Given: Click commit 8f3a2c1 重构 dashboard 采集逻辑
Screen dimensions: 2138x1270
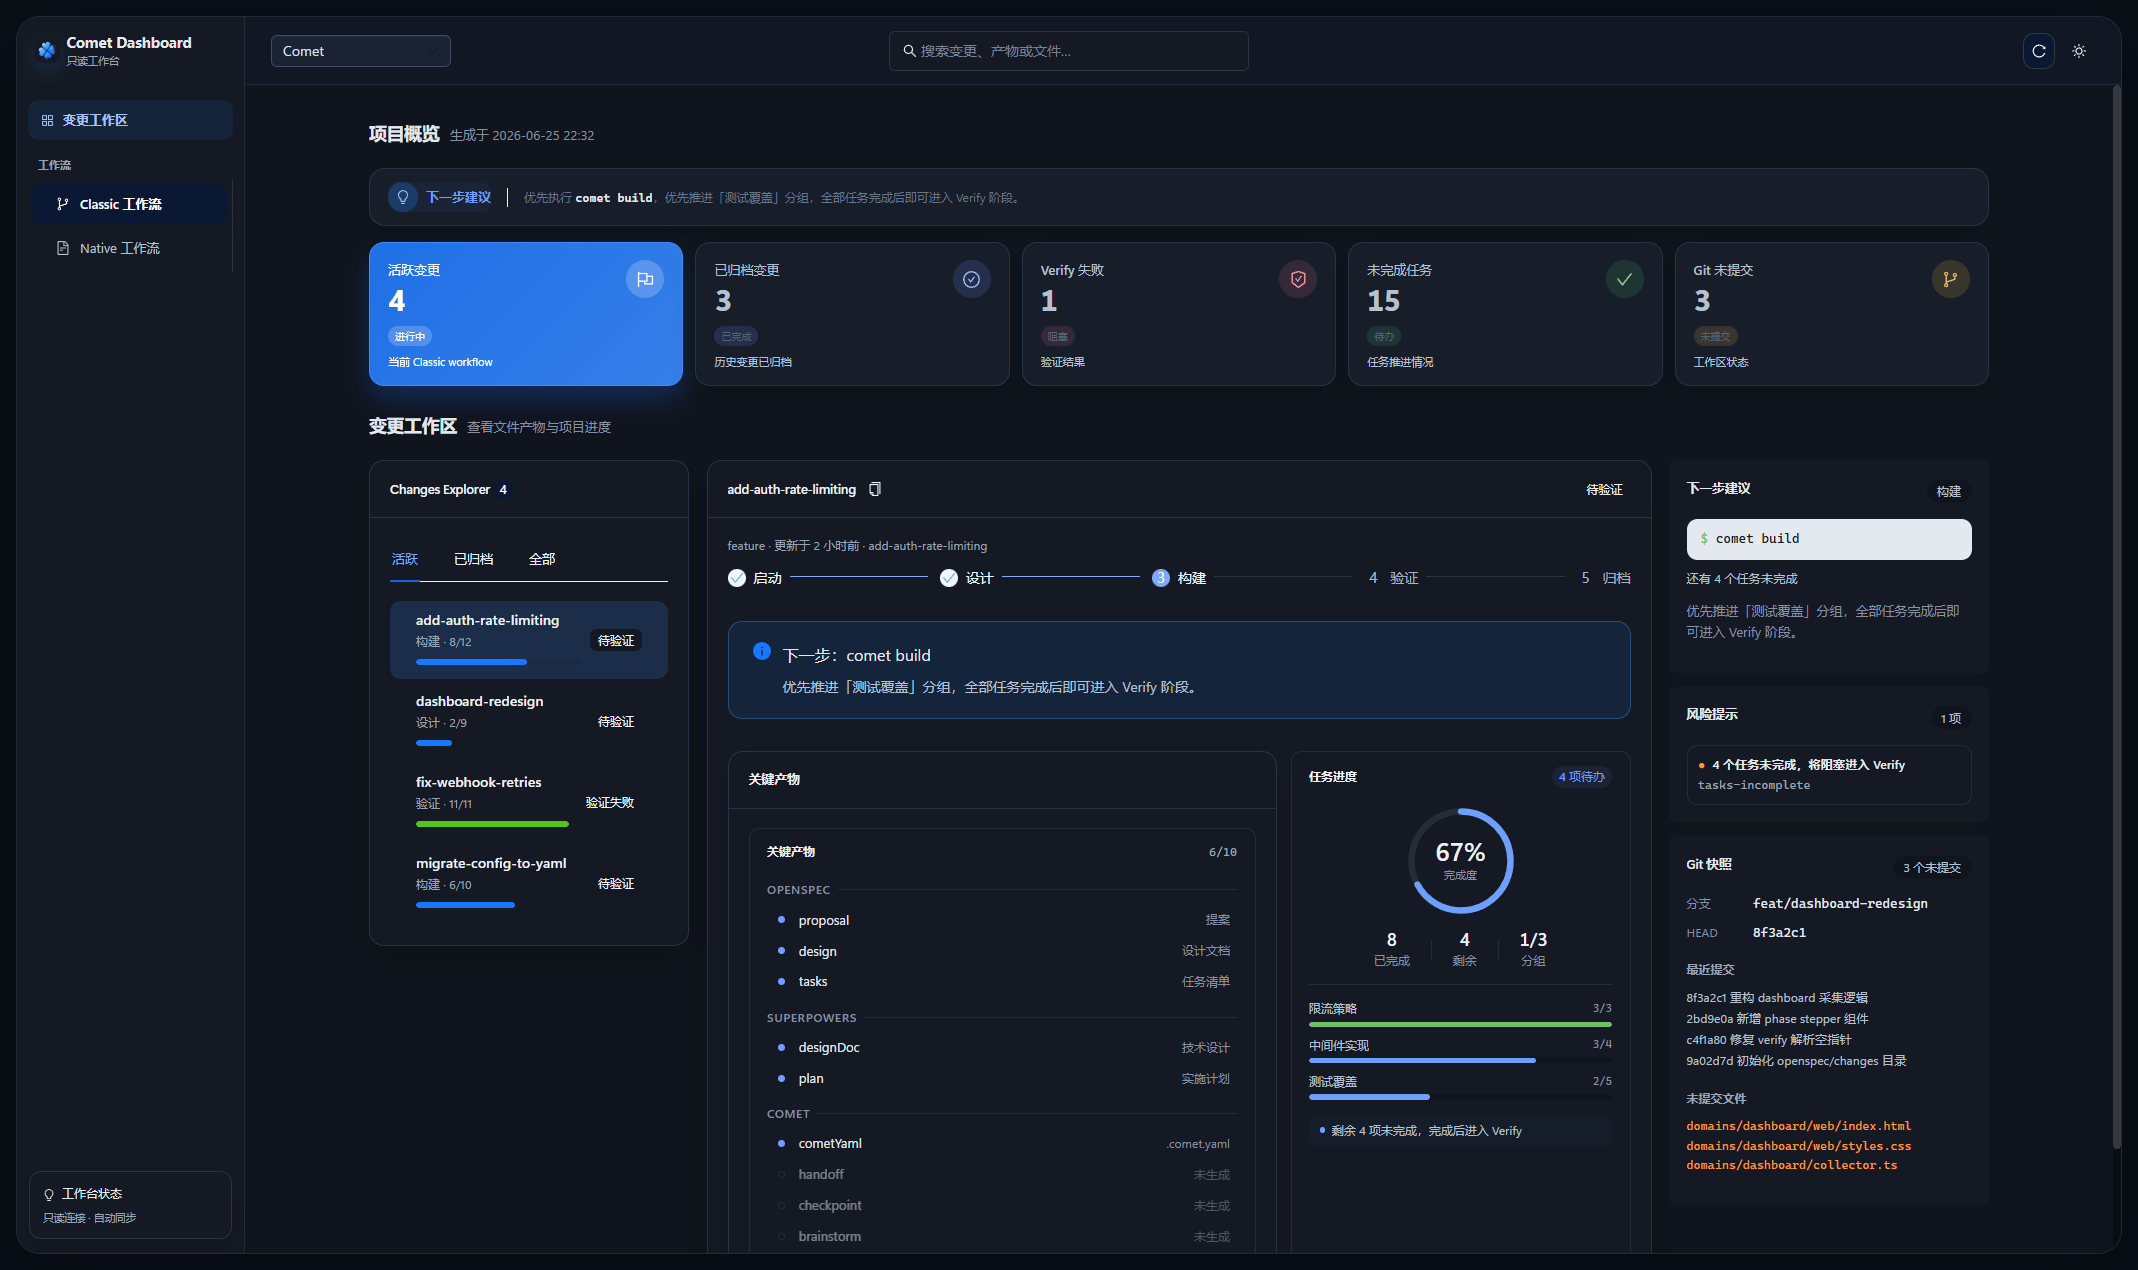Looking at the screenshot, I should pos(1777,998).
